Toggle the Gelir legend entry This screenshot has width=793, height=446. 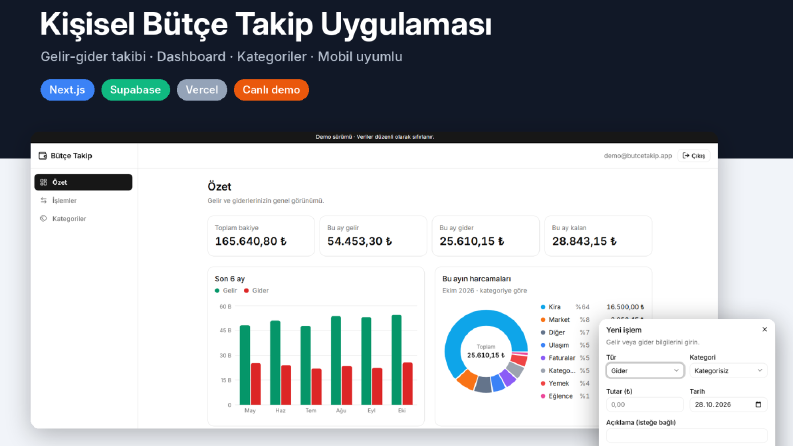226,291
